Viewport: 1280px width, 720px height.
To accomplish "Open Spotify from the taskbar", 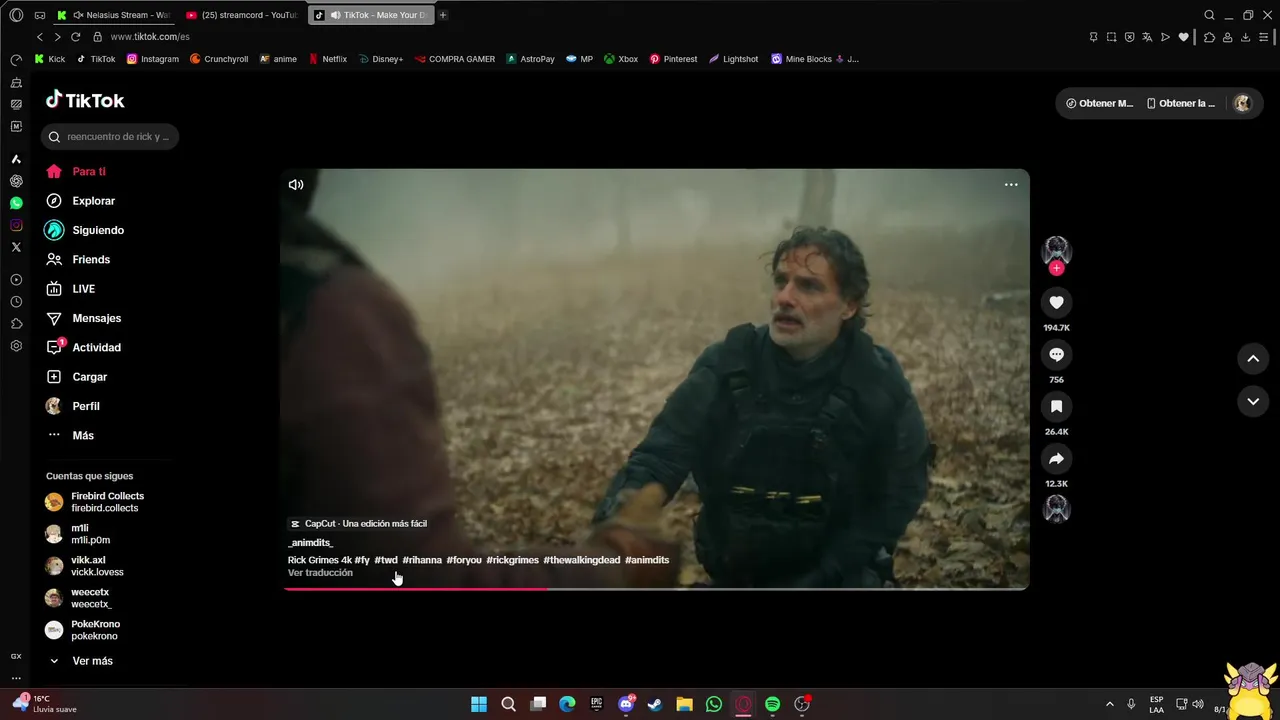I will point(772,704).
